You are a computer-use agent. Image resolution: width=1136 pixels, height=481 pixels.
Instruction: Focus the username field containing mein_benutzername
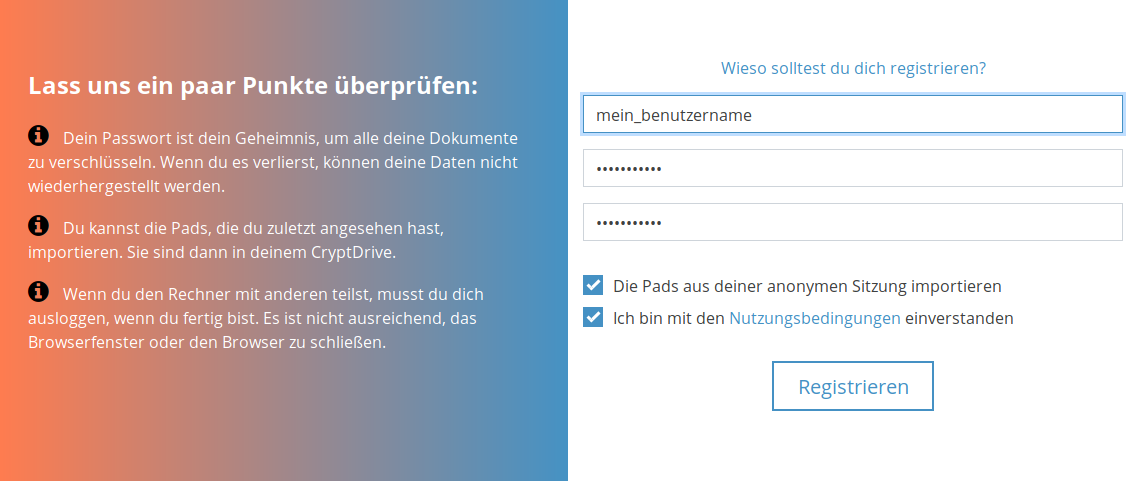click(x=852, y=114)
